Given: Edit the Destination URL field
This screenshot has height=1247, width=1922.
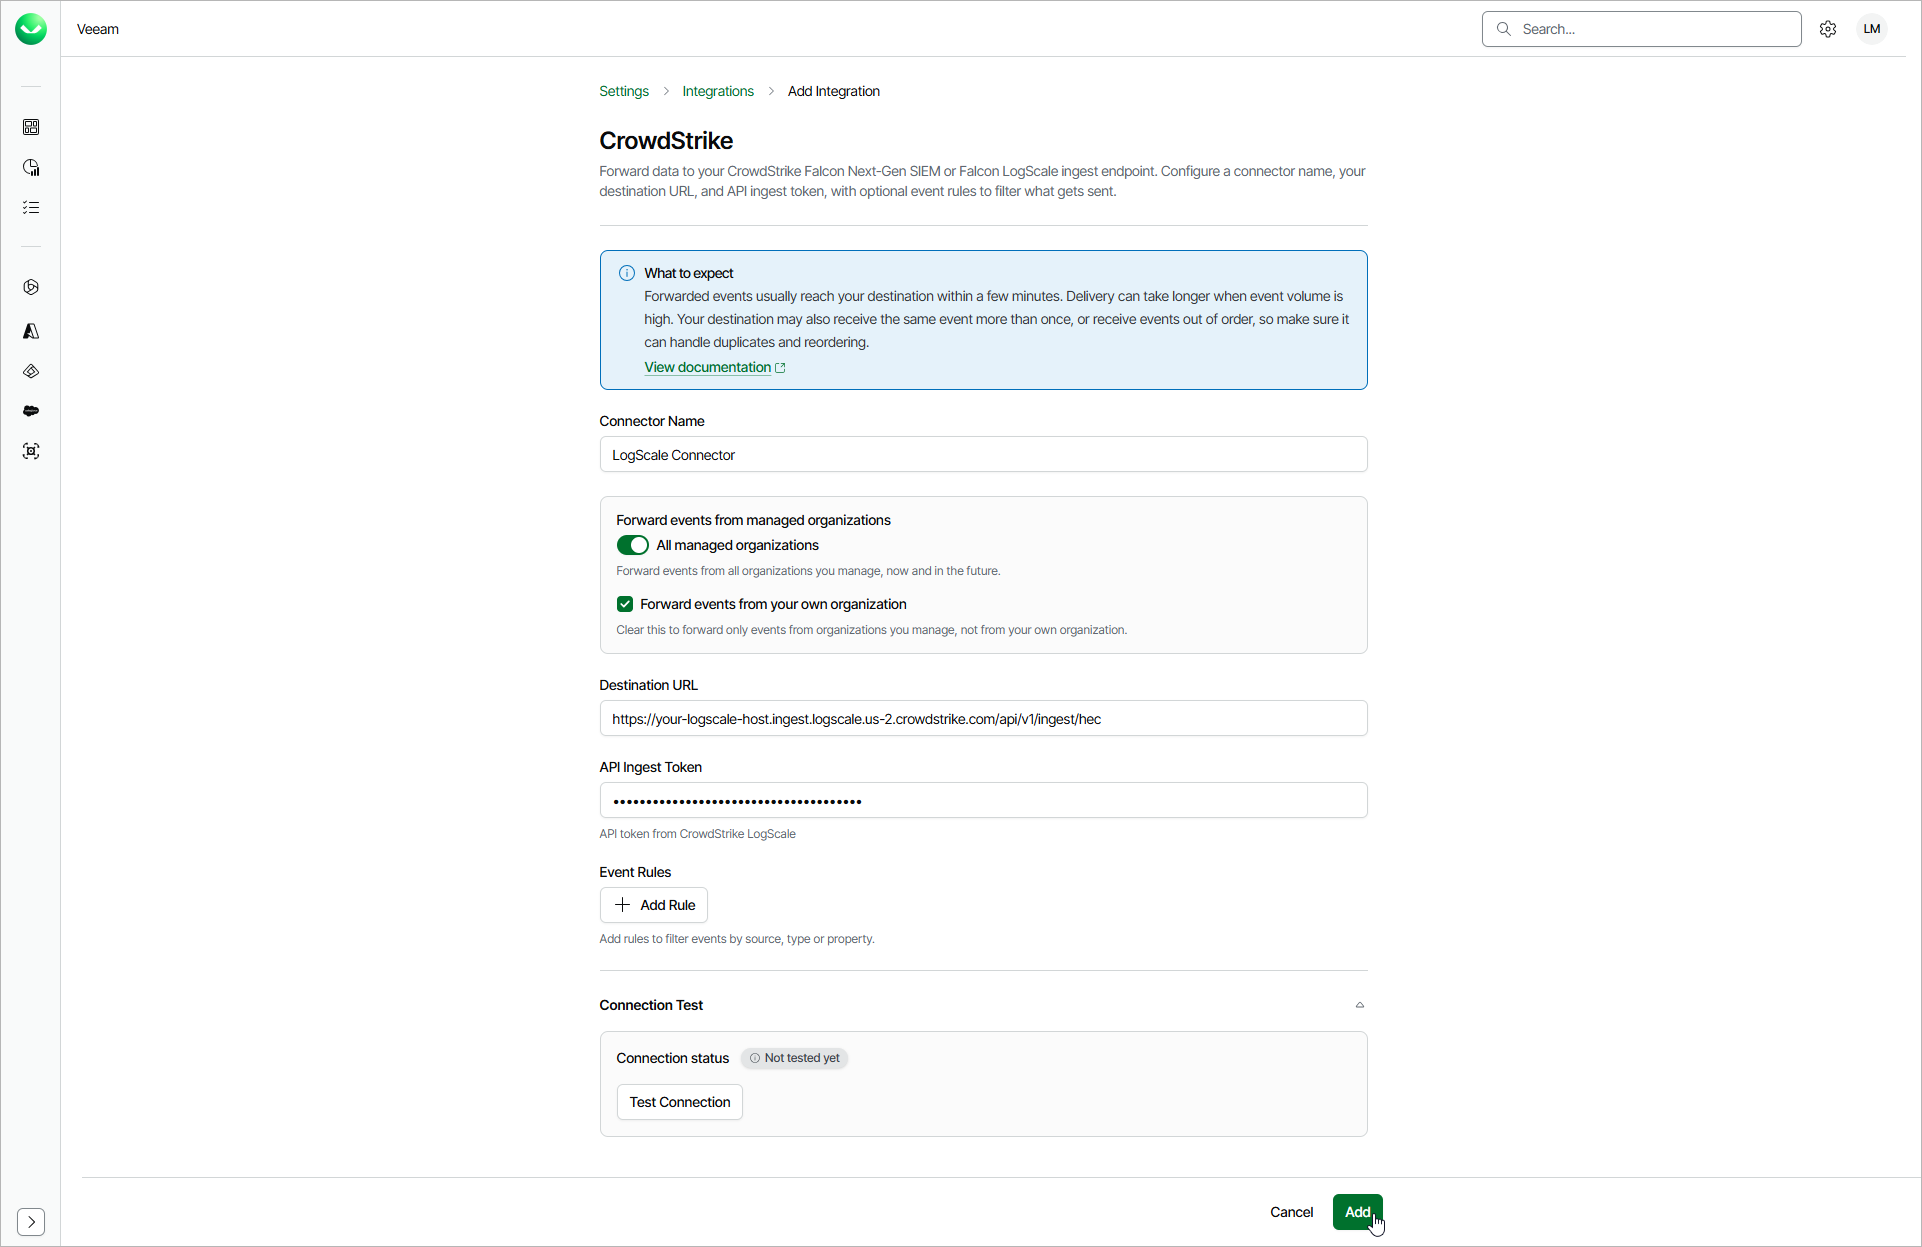Looking at the screenshot, I should (983, 718).
